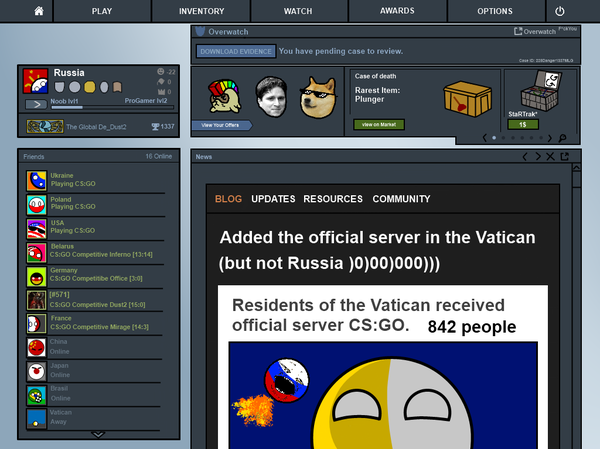Click the Noob lvl1 XP progress bar

pos(112,108)
